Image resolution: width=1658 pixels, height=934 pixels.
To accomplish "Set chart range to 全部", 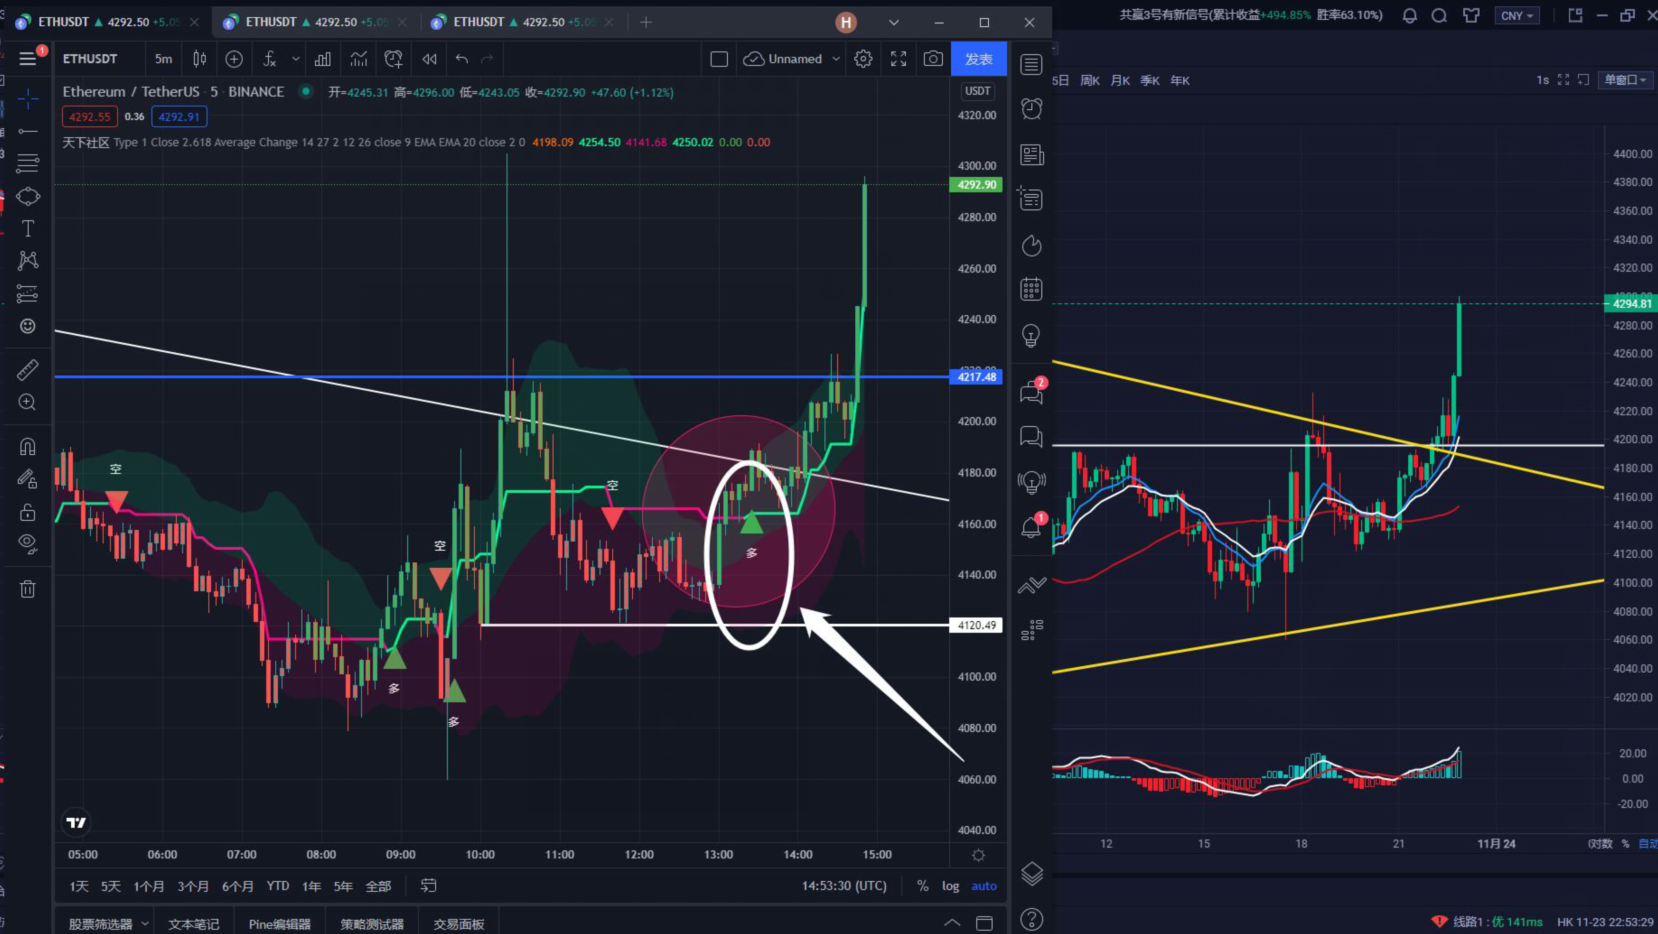I will click(378, 886).
